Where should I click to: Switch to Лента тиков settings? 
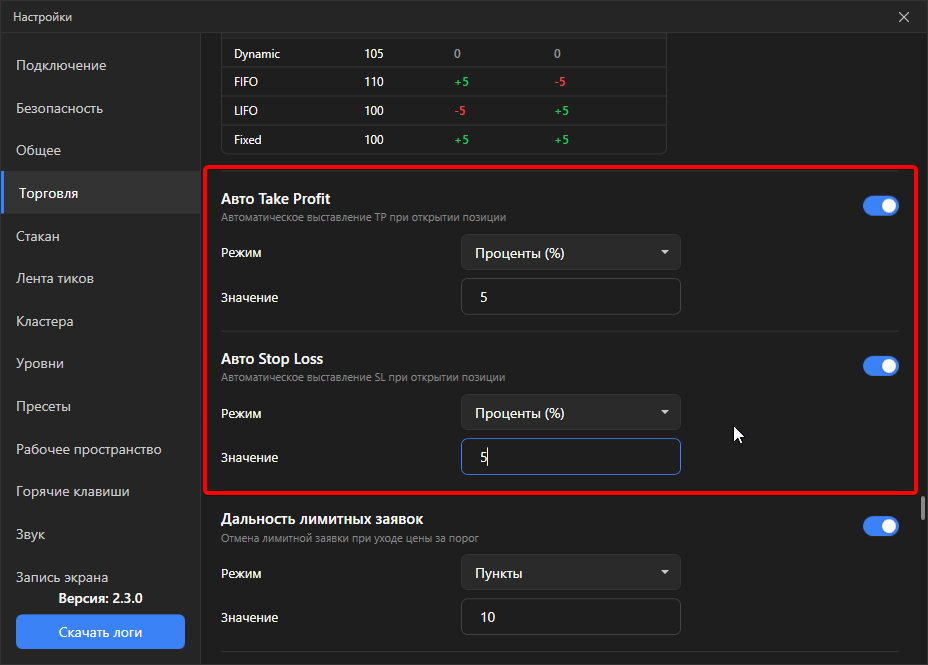(101, 279)
